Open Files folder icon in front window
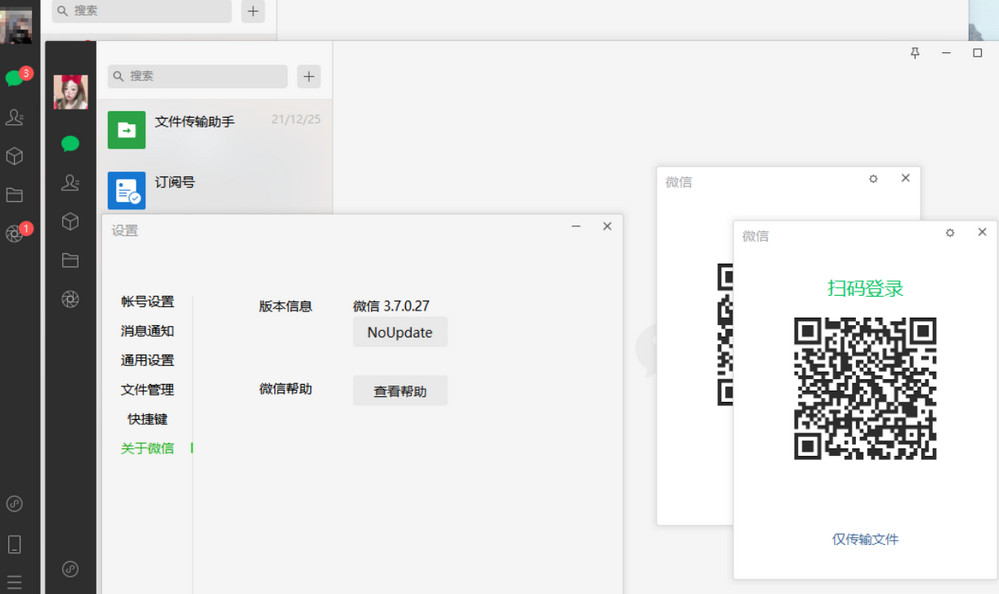 pyautogui.click(x=70, y=260)
